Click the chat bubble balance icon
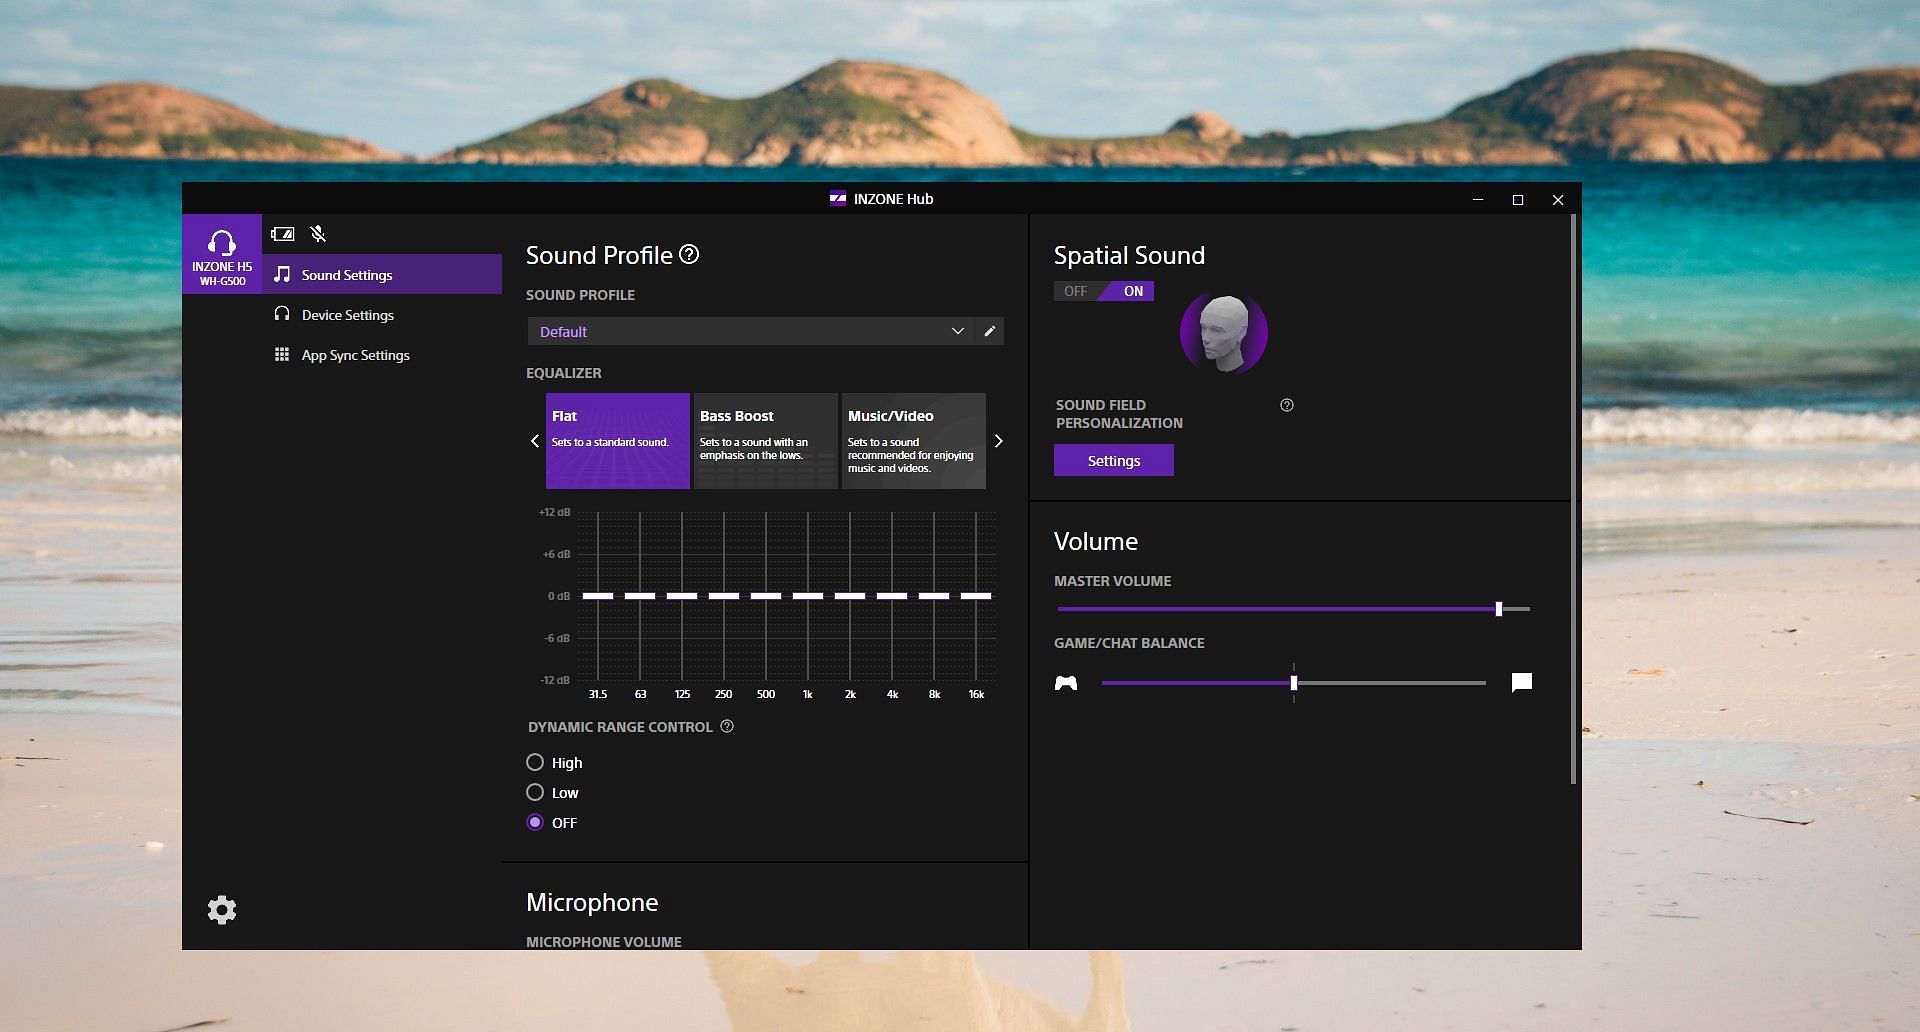The image size is (1920, 1032). pos(1521,683)
